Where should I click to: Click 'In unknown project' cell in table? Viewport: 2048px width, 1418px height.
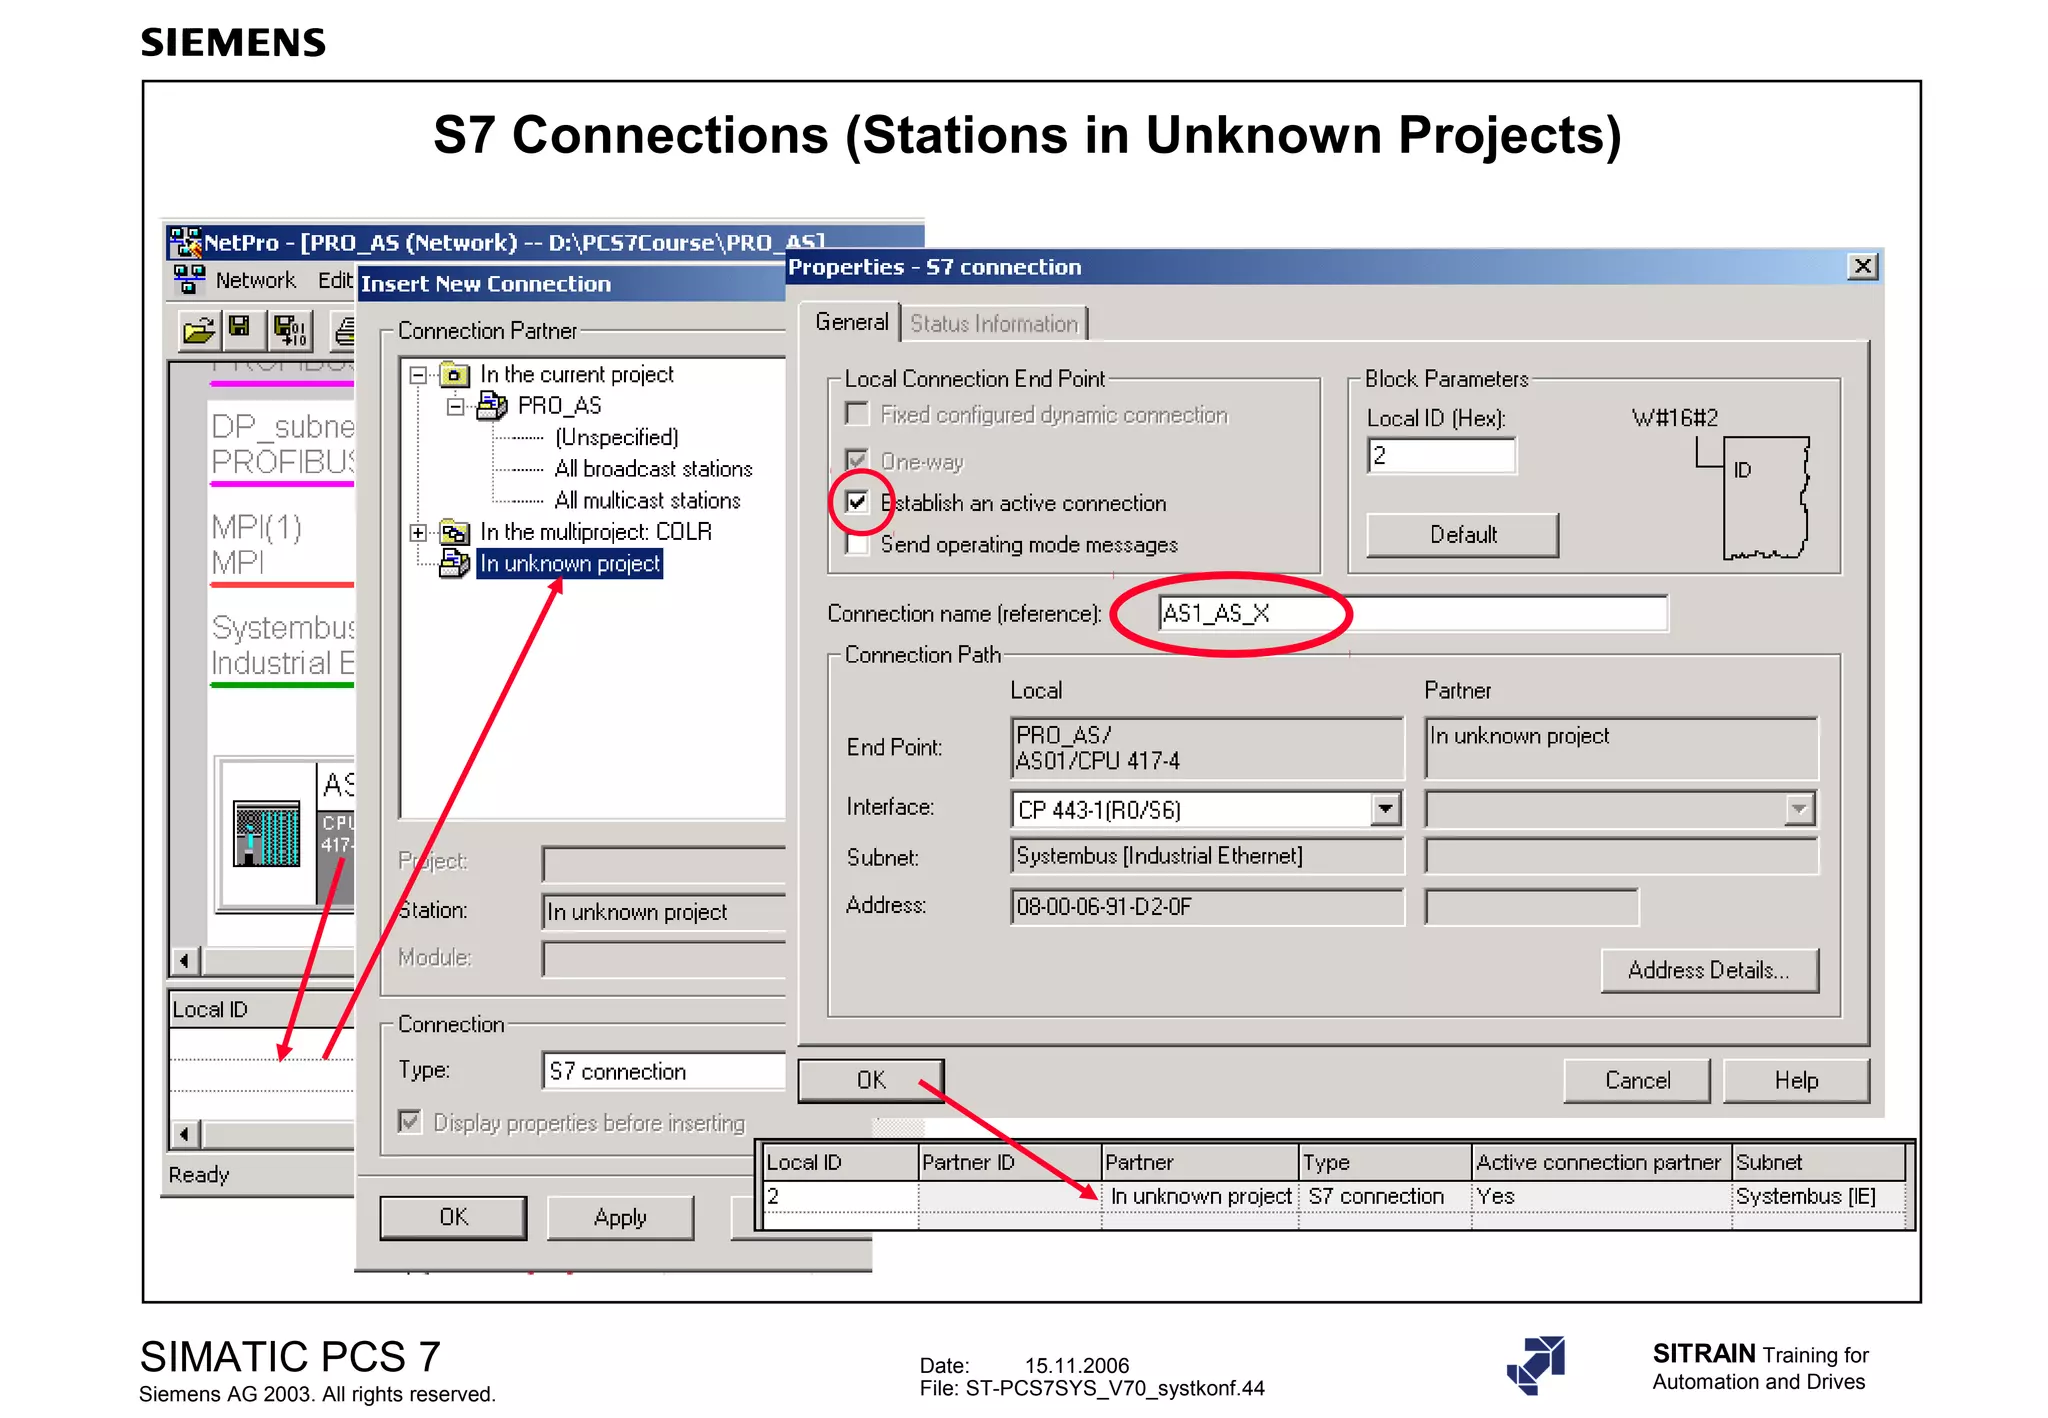(1200, 1197)
